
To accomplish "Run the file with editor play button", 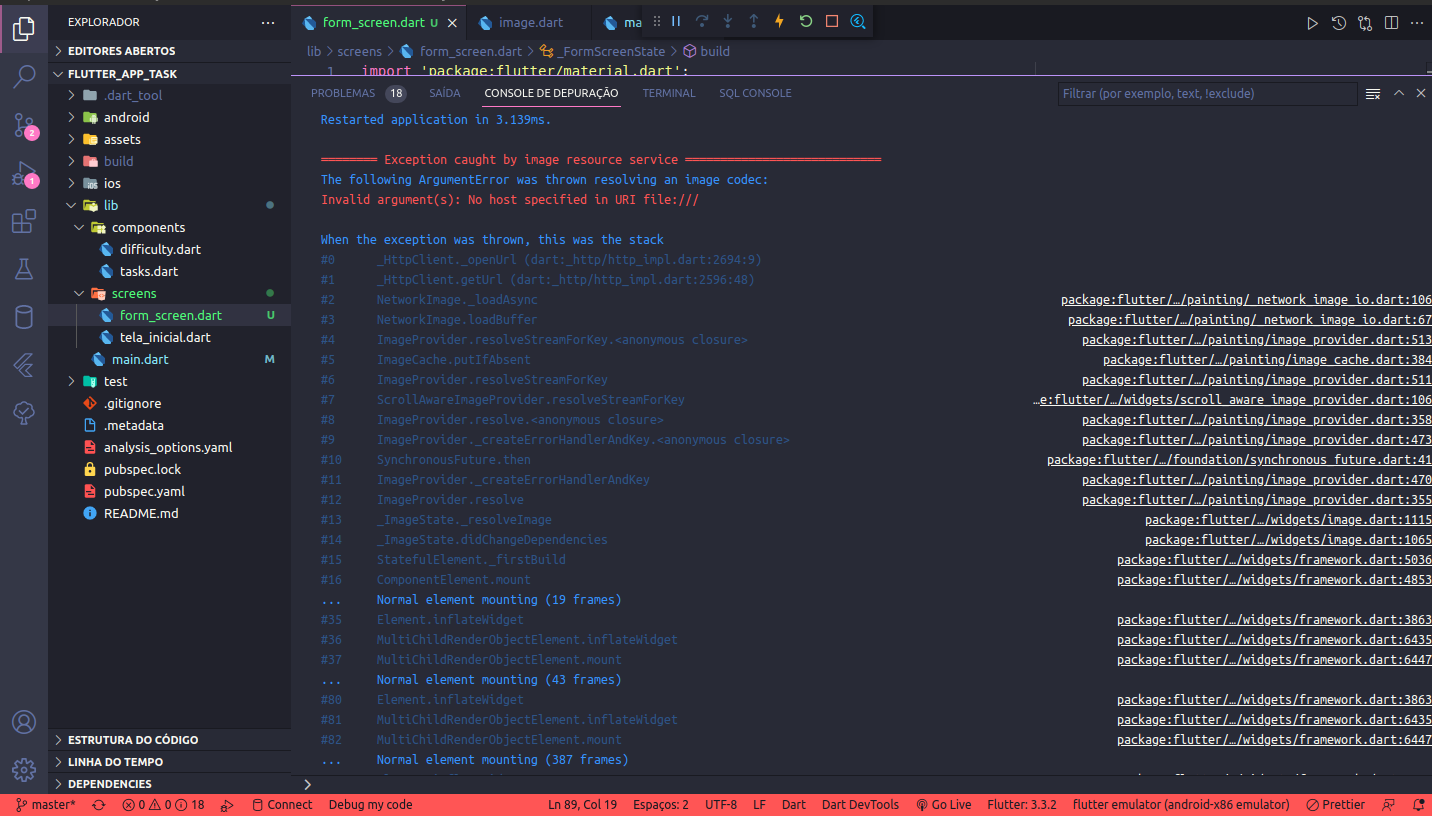I will (x=1313, y=23).
